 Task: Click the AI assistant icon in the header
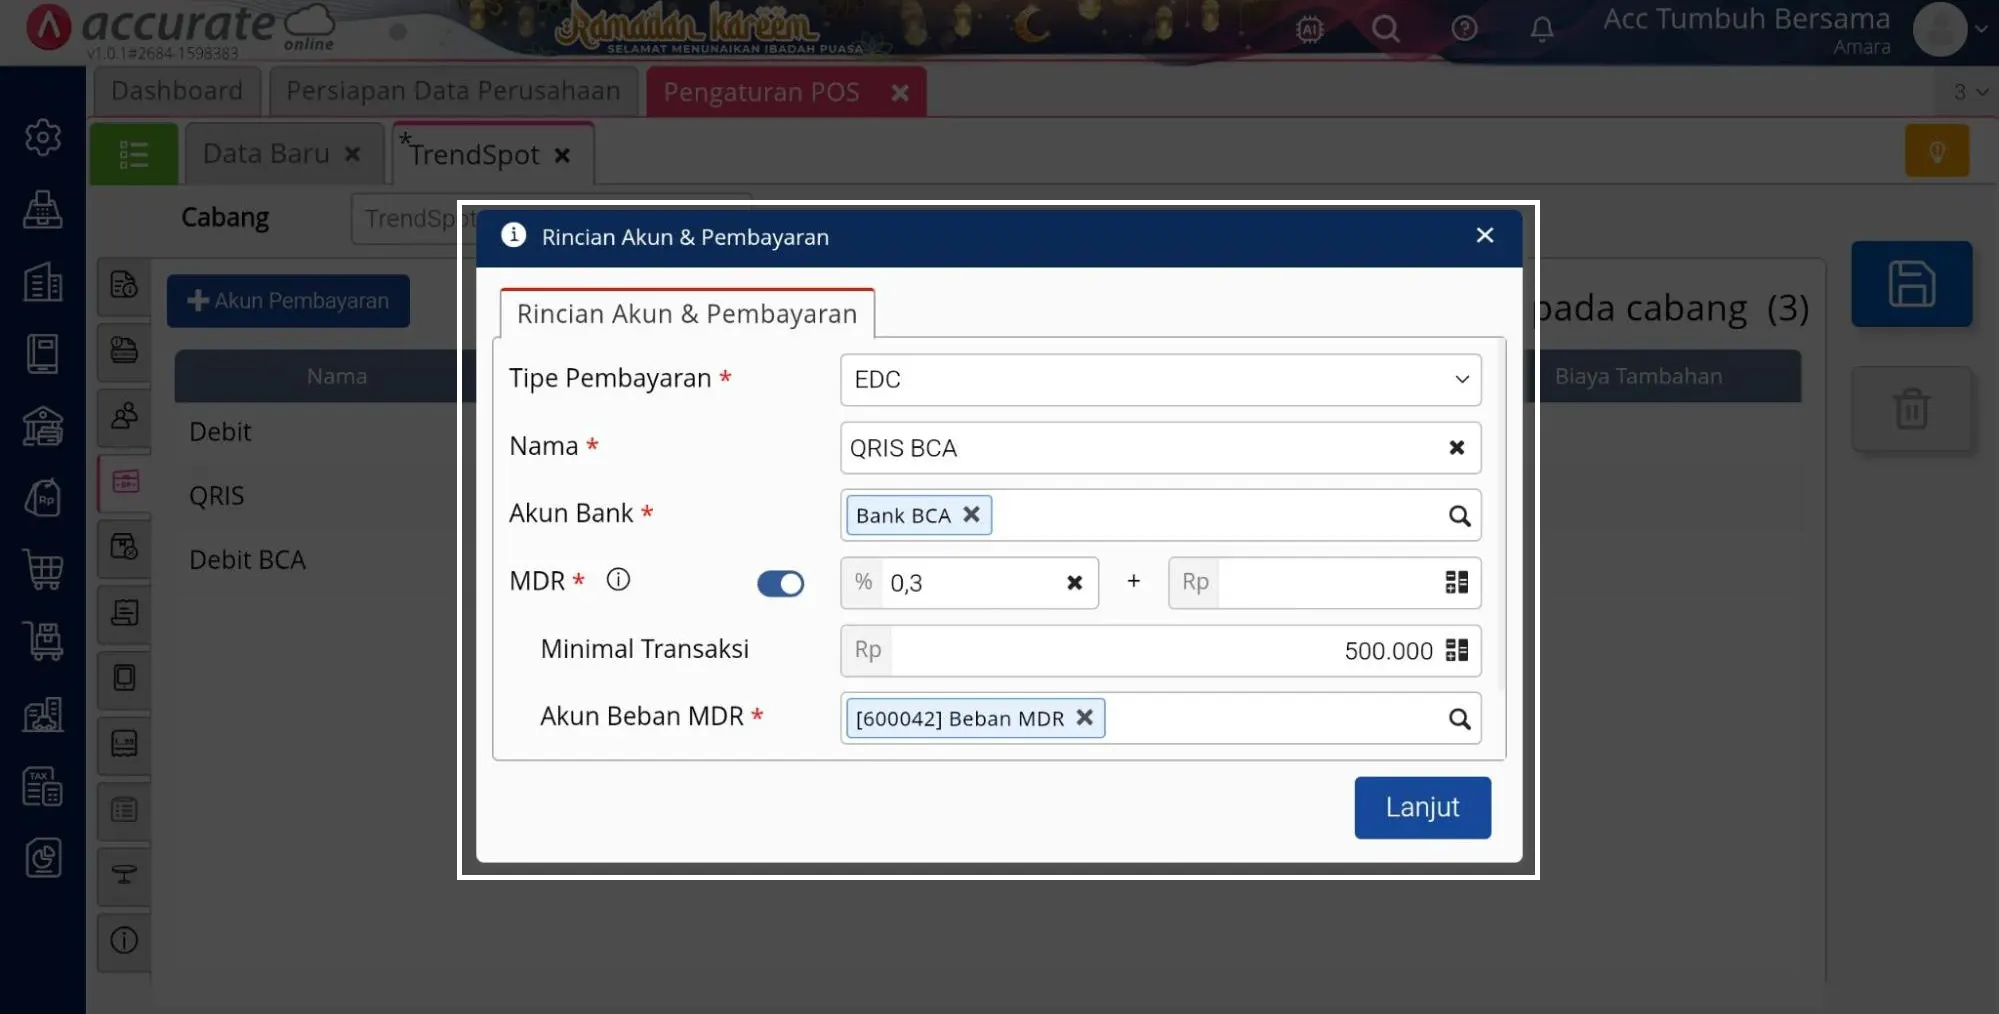(1307, 29)
